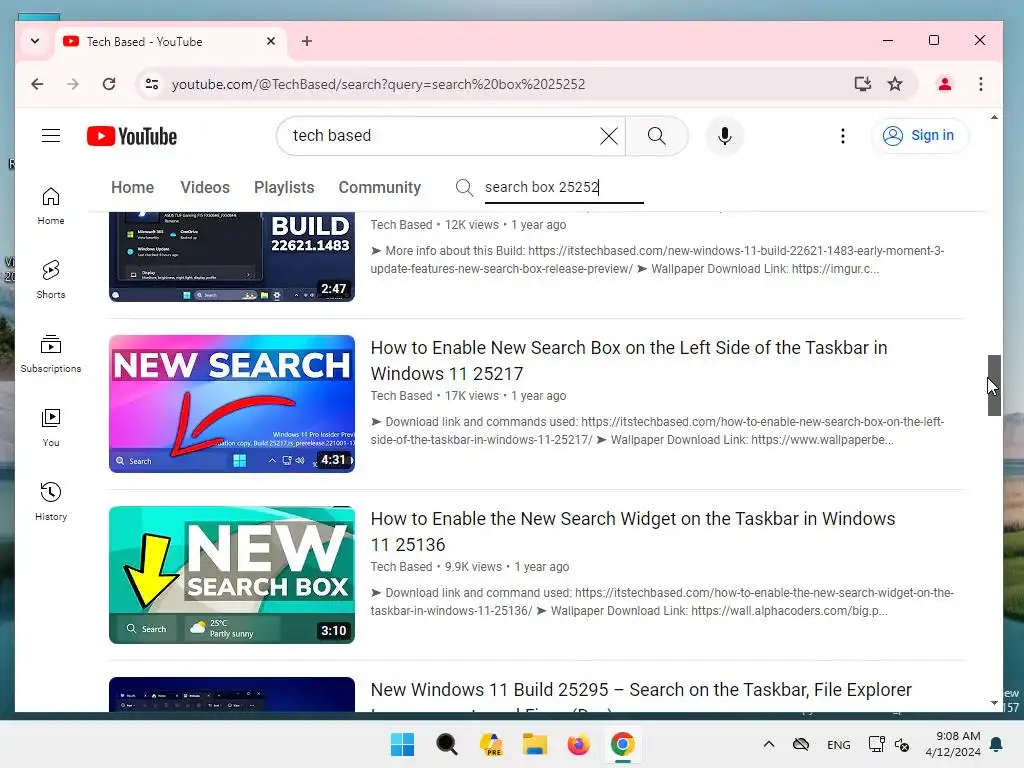
Task: Open History in the sidebar
Action: pos(51,502)
